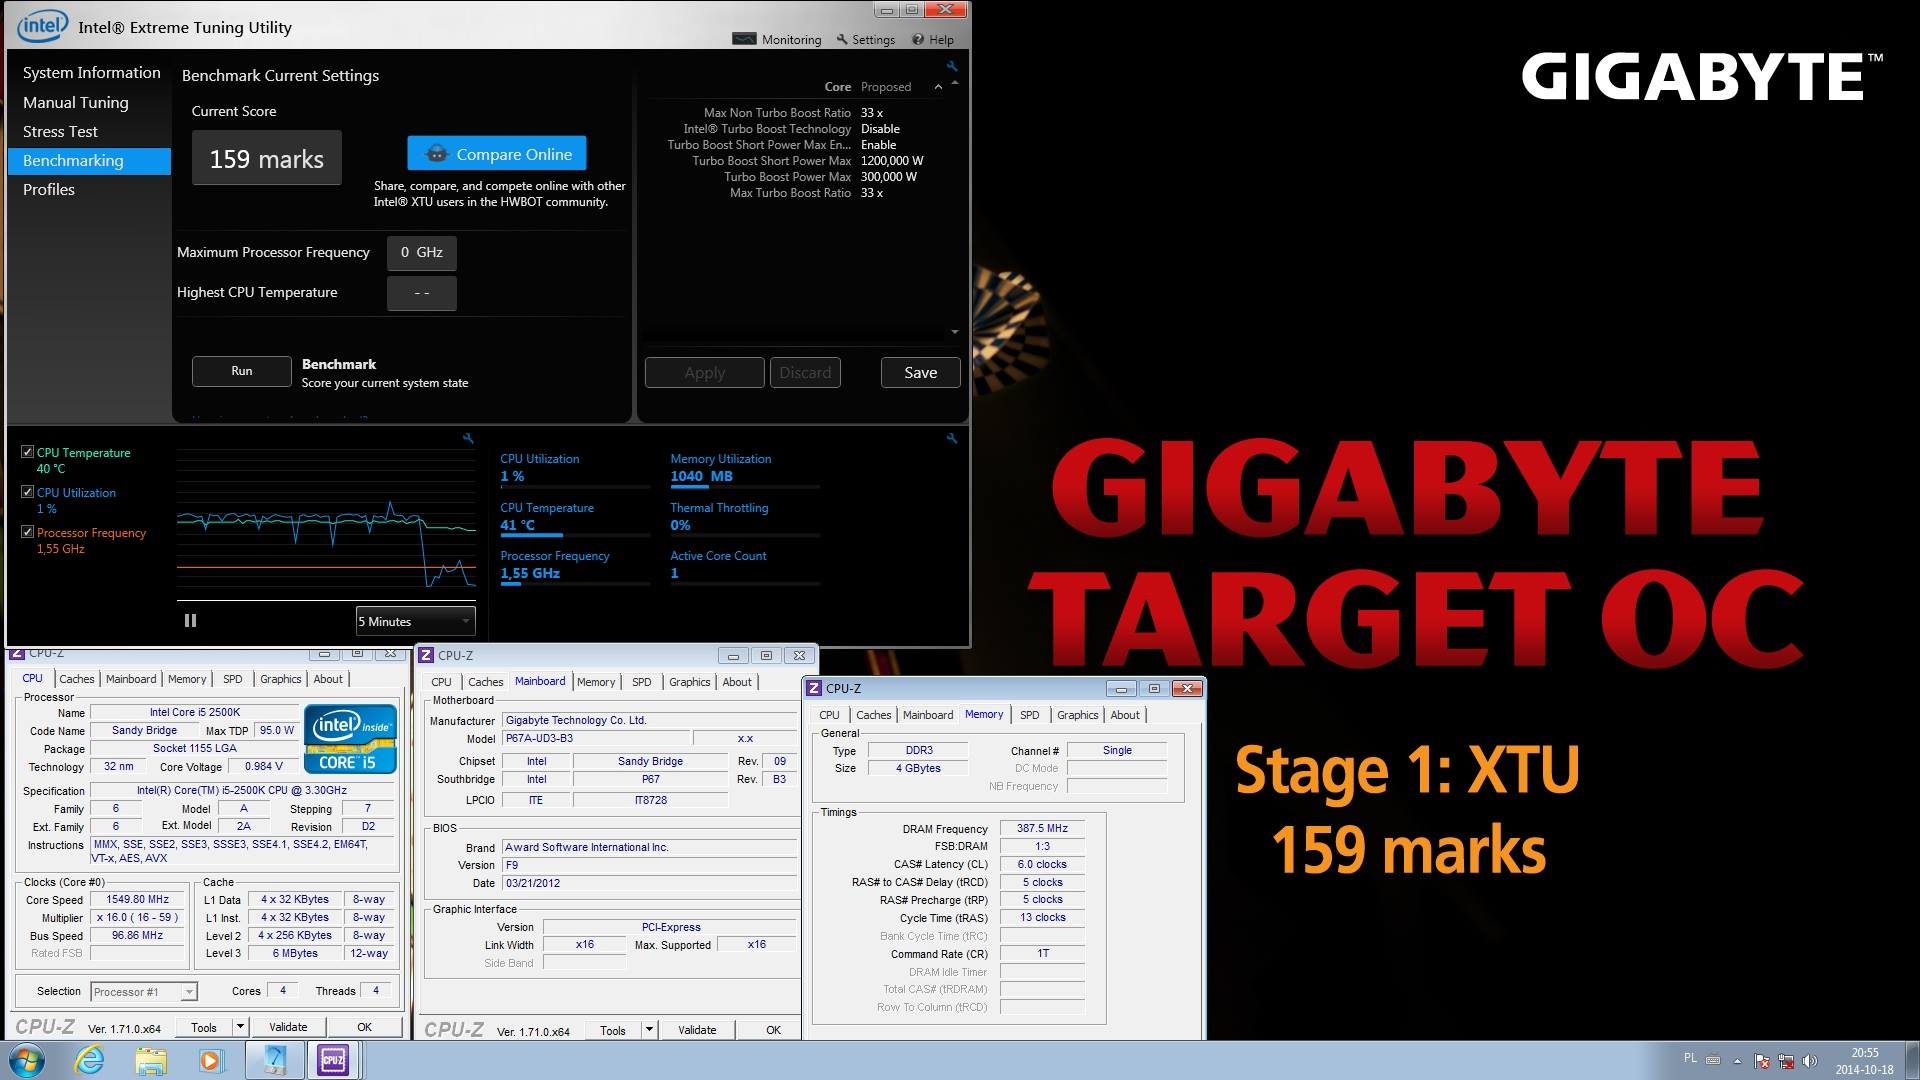Open Tools dropdown arrow in CPU window
The image size is (1920, 1080).
coord(240,1027)
